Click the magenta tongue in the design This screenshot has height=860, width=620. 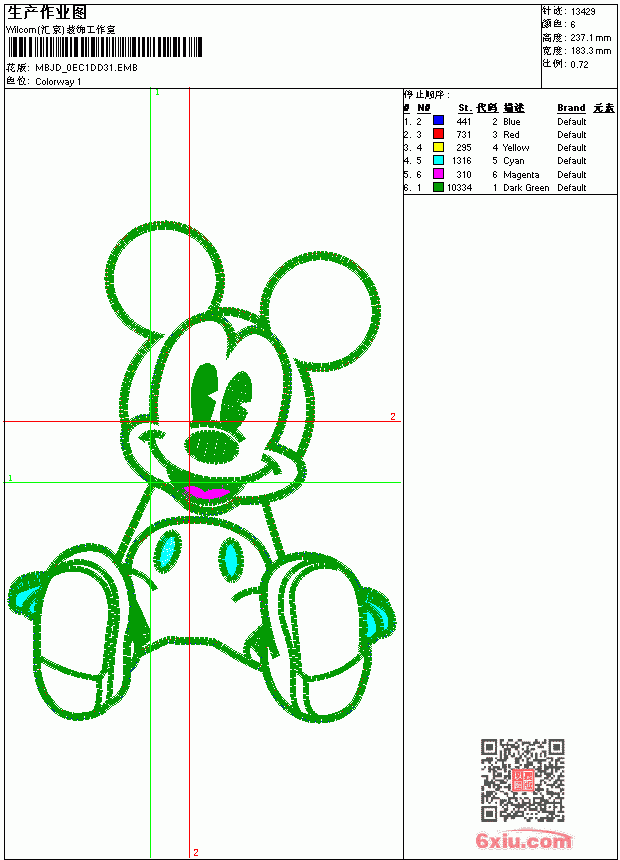pyautogui.click(x=206, y=492)
